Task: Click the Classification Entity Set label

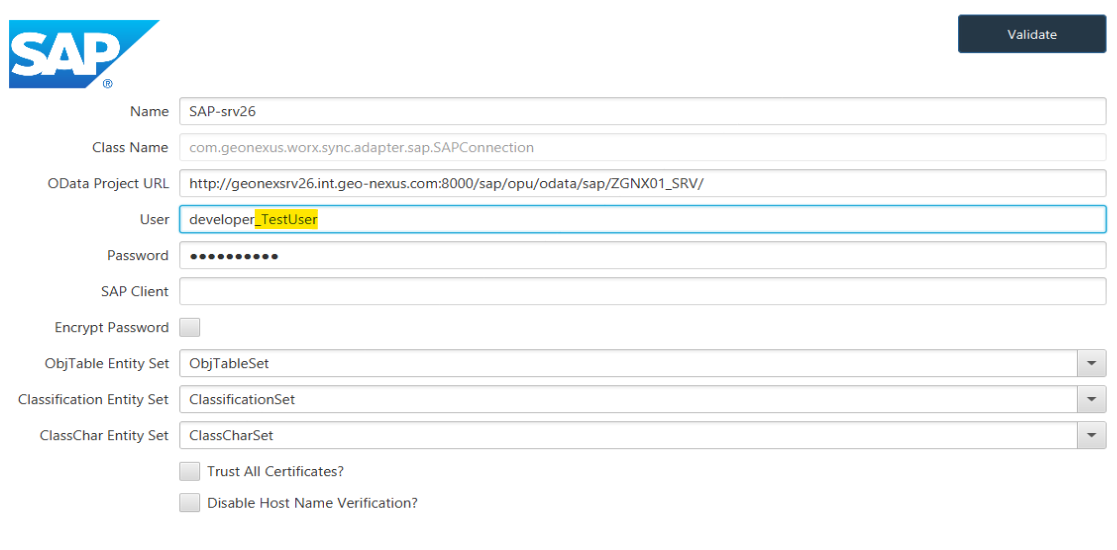Action: click(x=93, y=400)
